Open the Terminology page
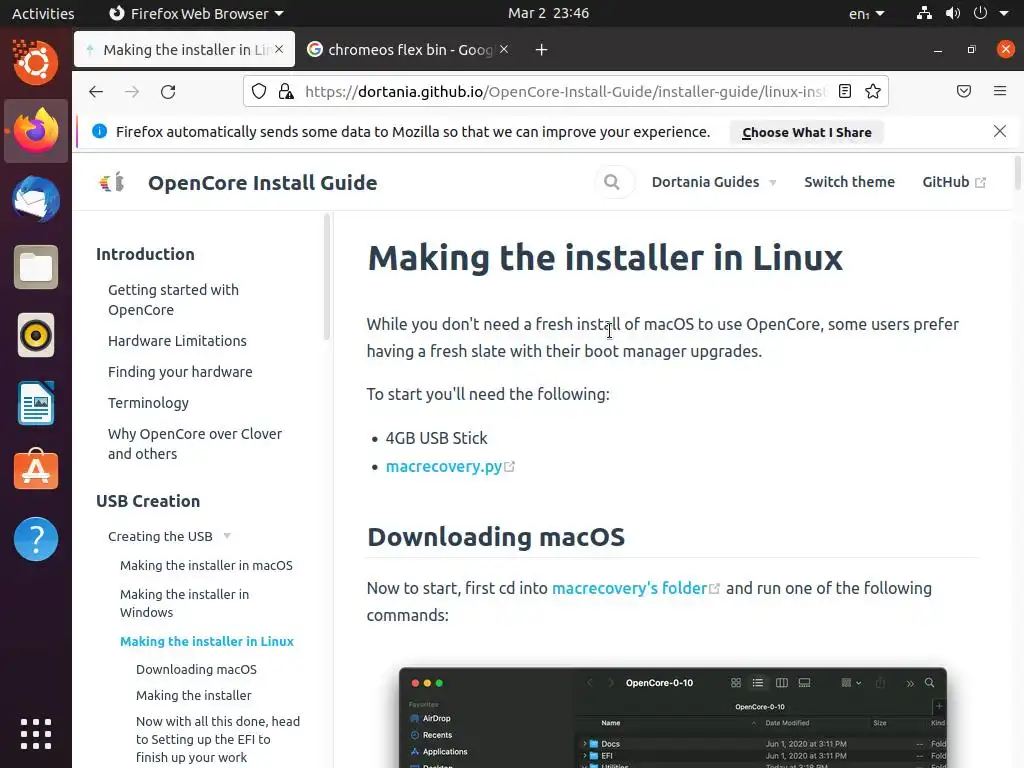The width and height of the screenshot is (1024, 768). click(148, 403)
